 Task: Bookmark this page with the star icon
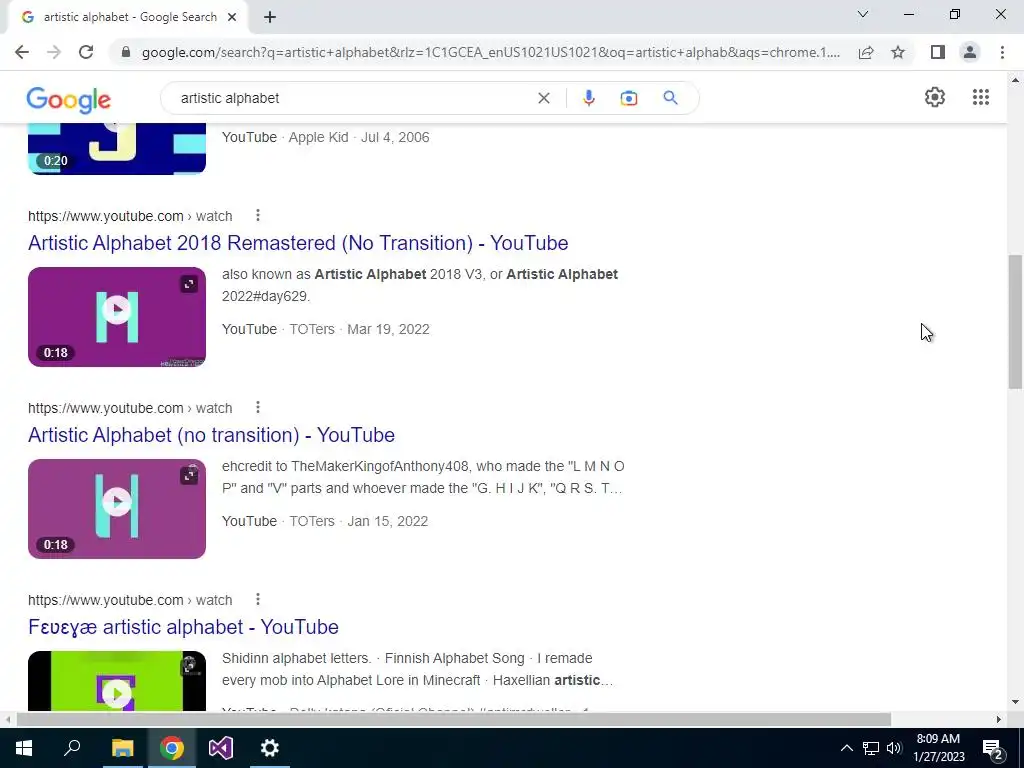point(898,52)
